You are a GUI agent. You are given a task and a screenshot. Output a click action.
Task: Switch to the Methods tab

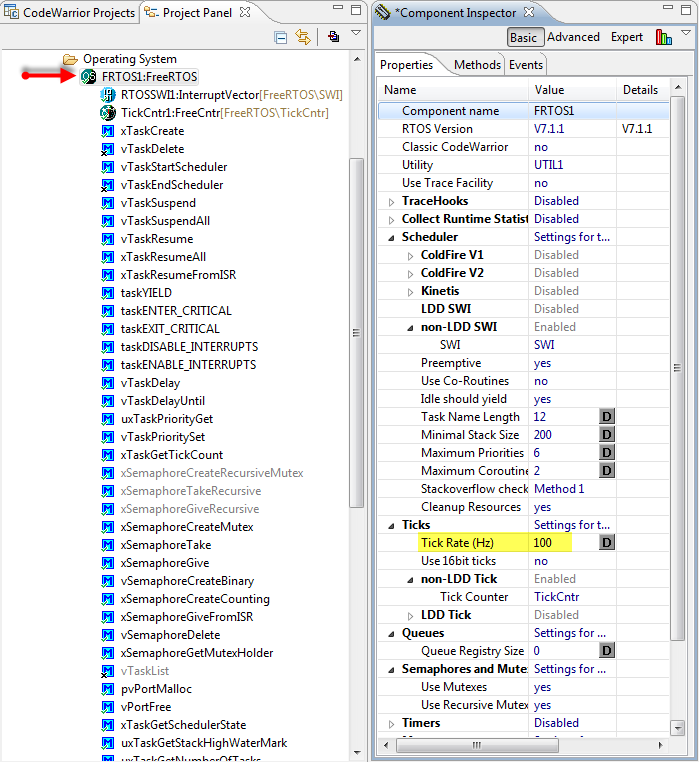(x=477, y=65)
